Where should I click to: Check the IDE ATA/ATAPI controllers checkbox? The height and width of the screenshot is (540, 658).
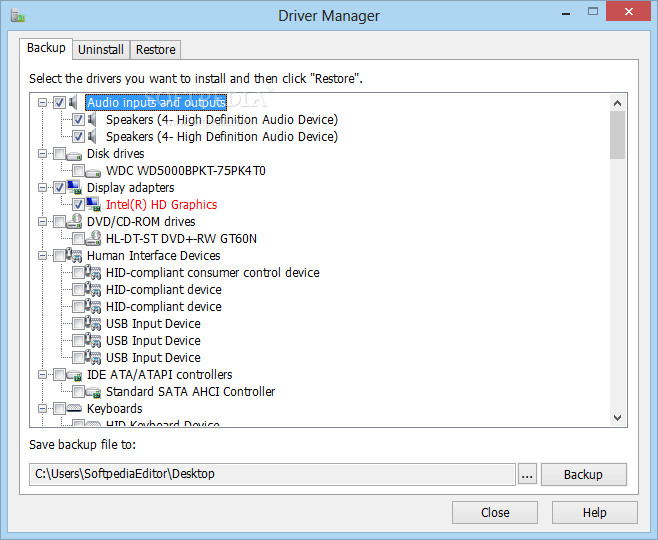59,374
